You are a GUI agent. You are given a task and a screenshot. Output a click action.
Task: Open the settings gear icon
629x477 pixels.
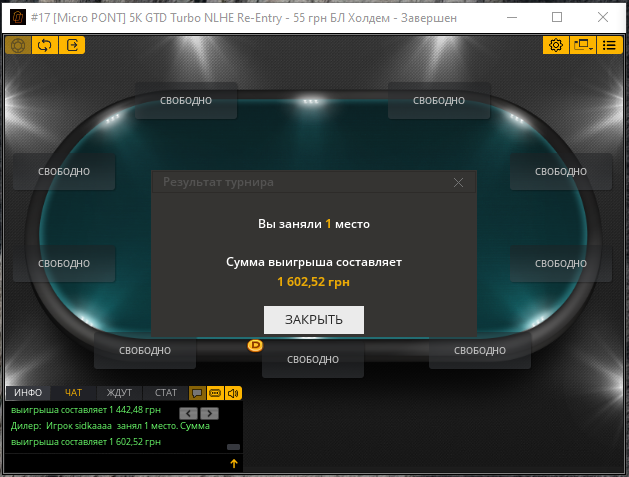tap(556, 45)
